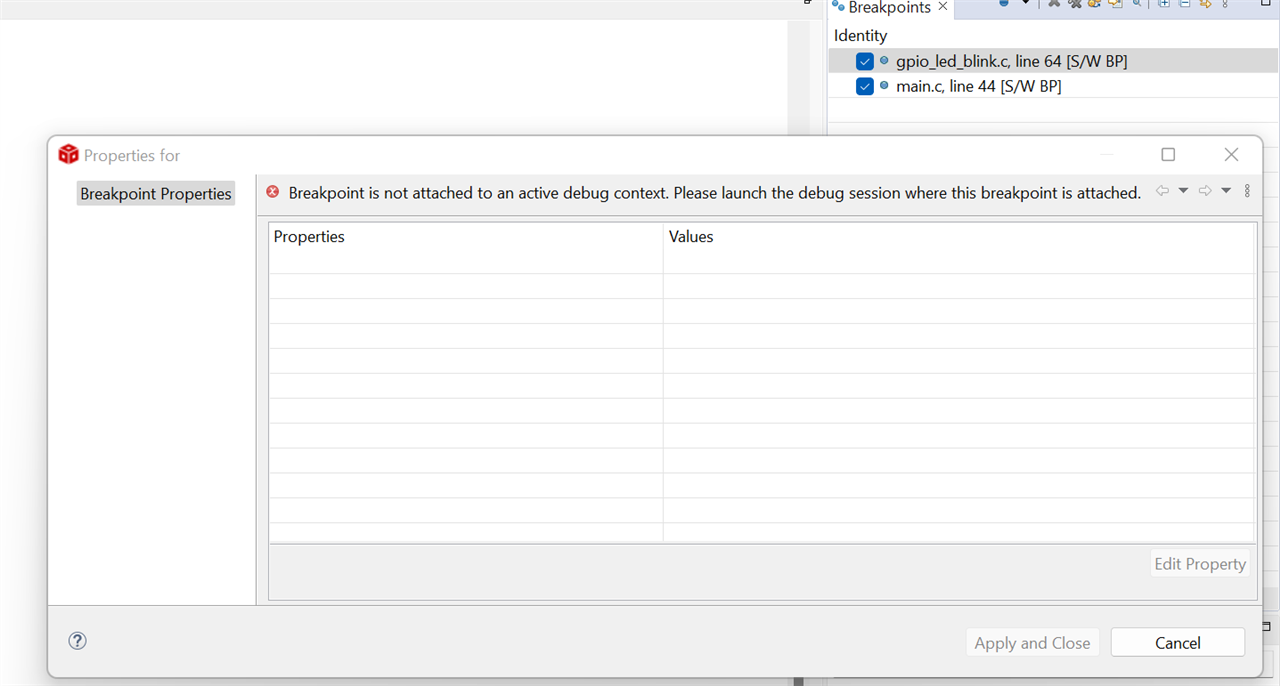Select Breakpoint Properties in the left pane
Image resolution: width=1280 pixels, height=686 pixels.
[156, 194]
